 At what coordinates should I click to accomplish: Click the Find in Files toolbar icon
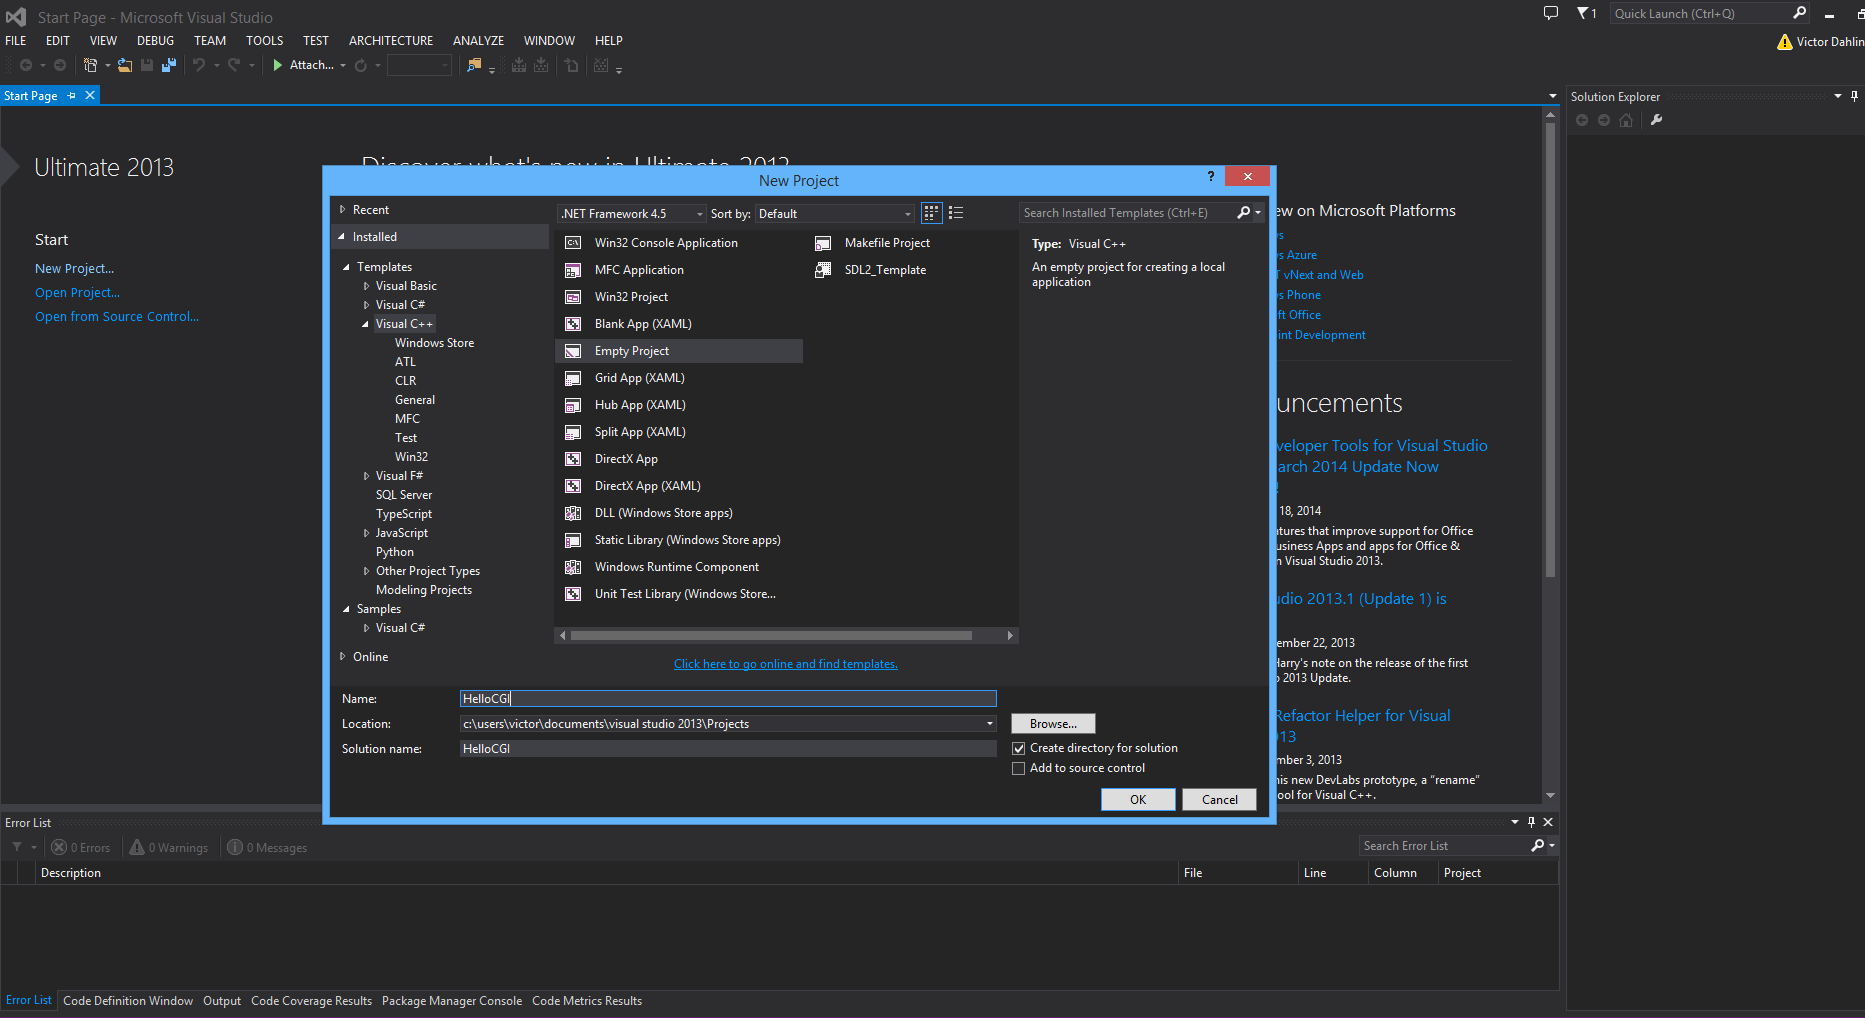(x=474, y=65)
